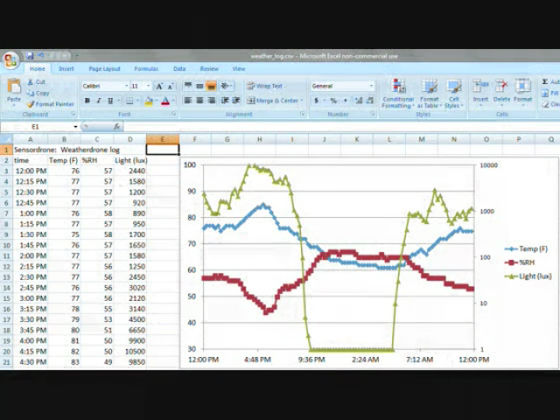Apply the red Font Color

coord(165,101)
